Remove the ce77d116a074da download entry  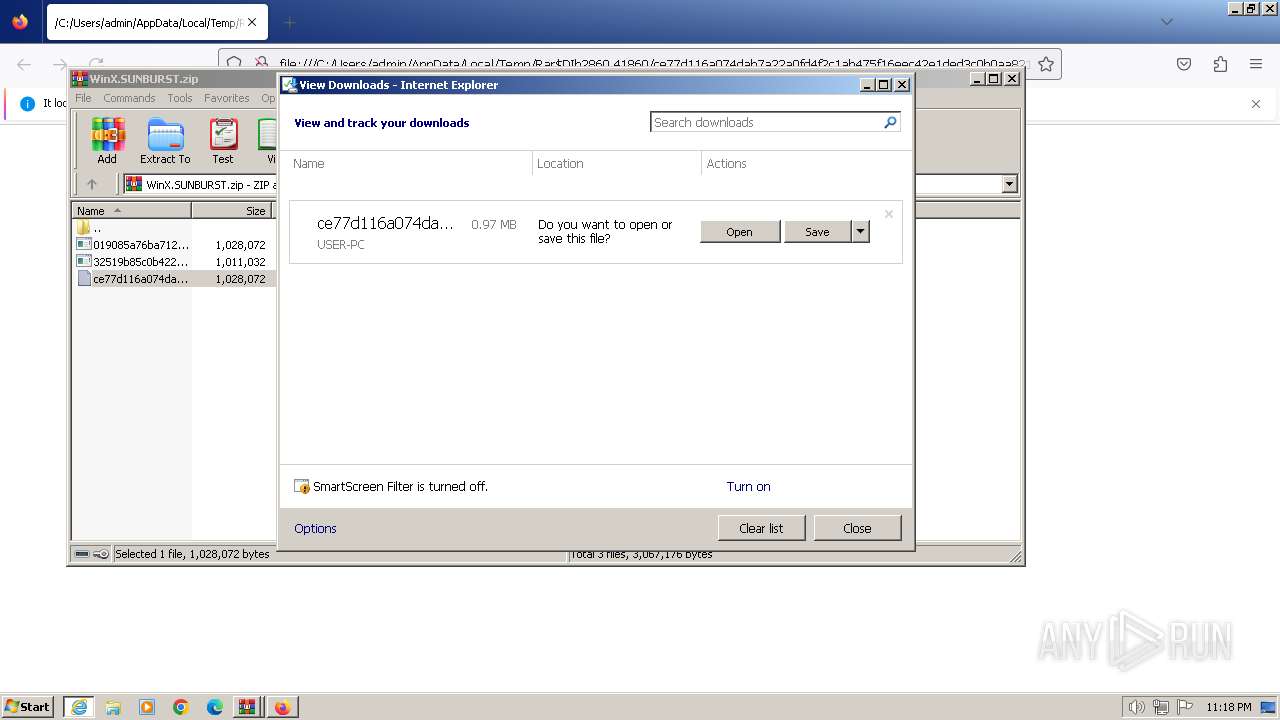pyautogui.click(x=888, y=214)
